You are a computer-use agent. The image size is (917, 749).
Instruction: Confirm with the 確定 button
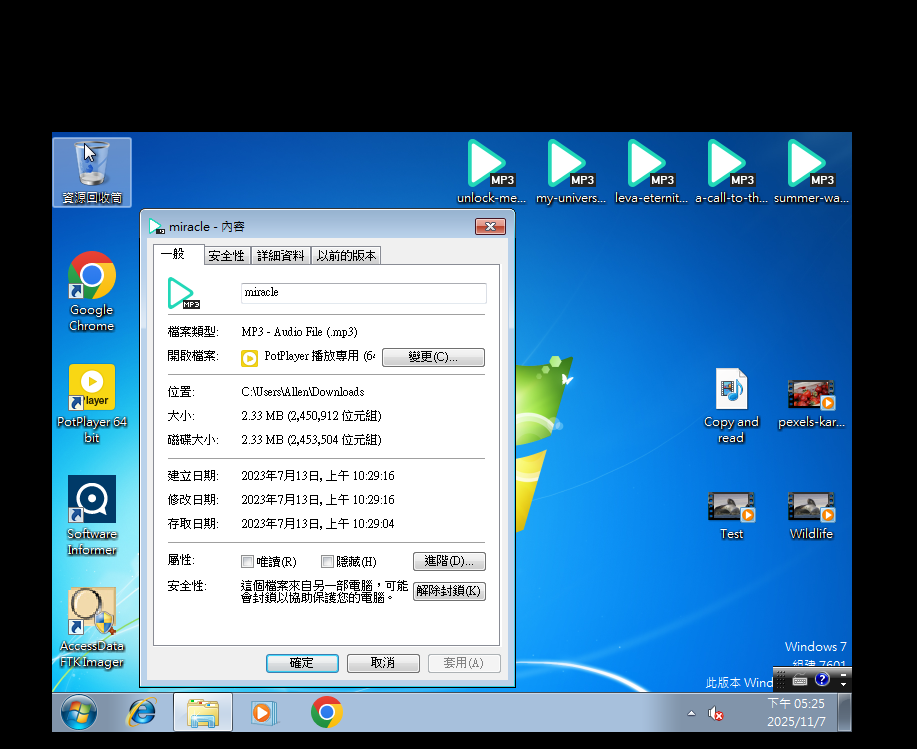pos(302,663)
